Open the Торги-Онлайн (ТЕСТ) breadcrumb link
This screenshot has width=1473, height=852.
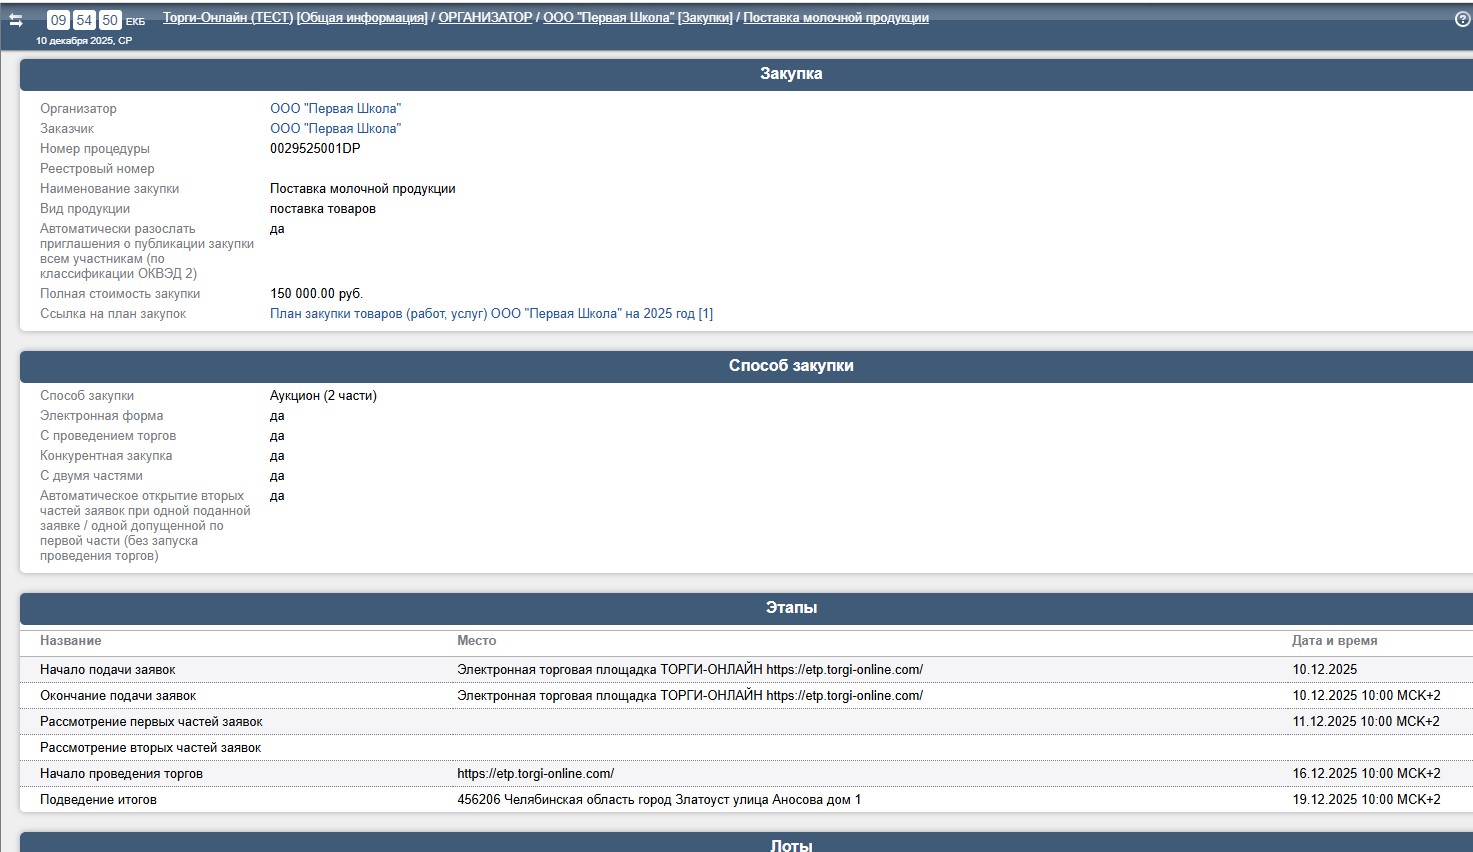pyautogui.click(x=227, y=18)
